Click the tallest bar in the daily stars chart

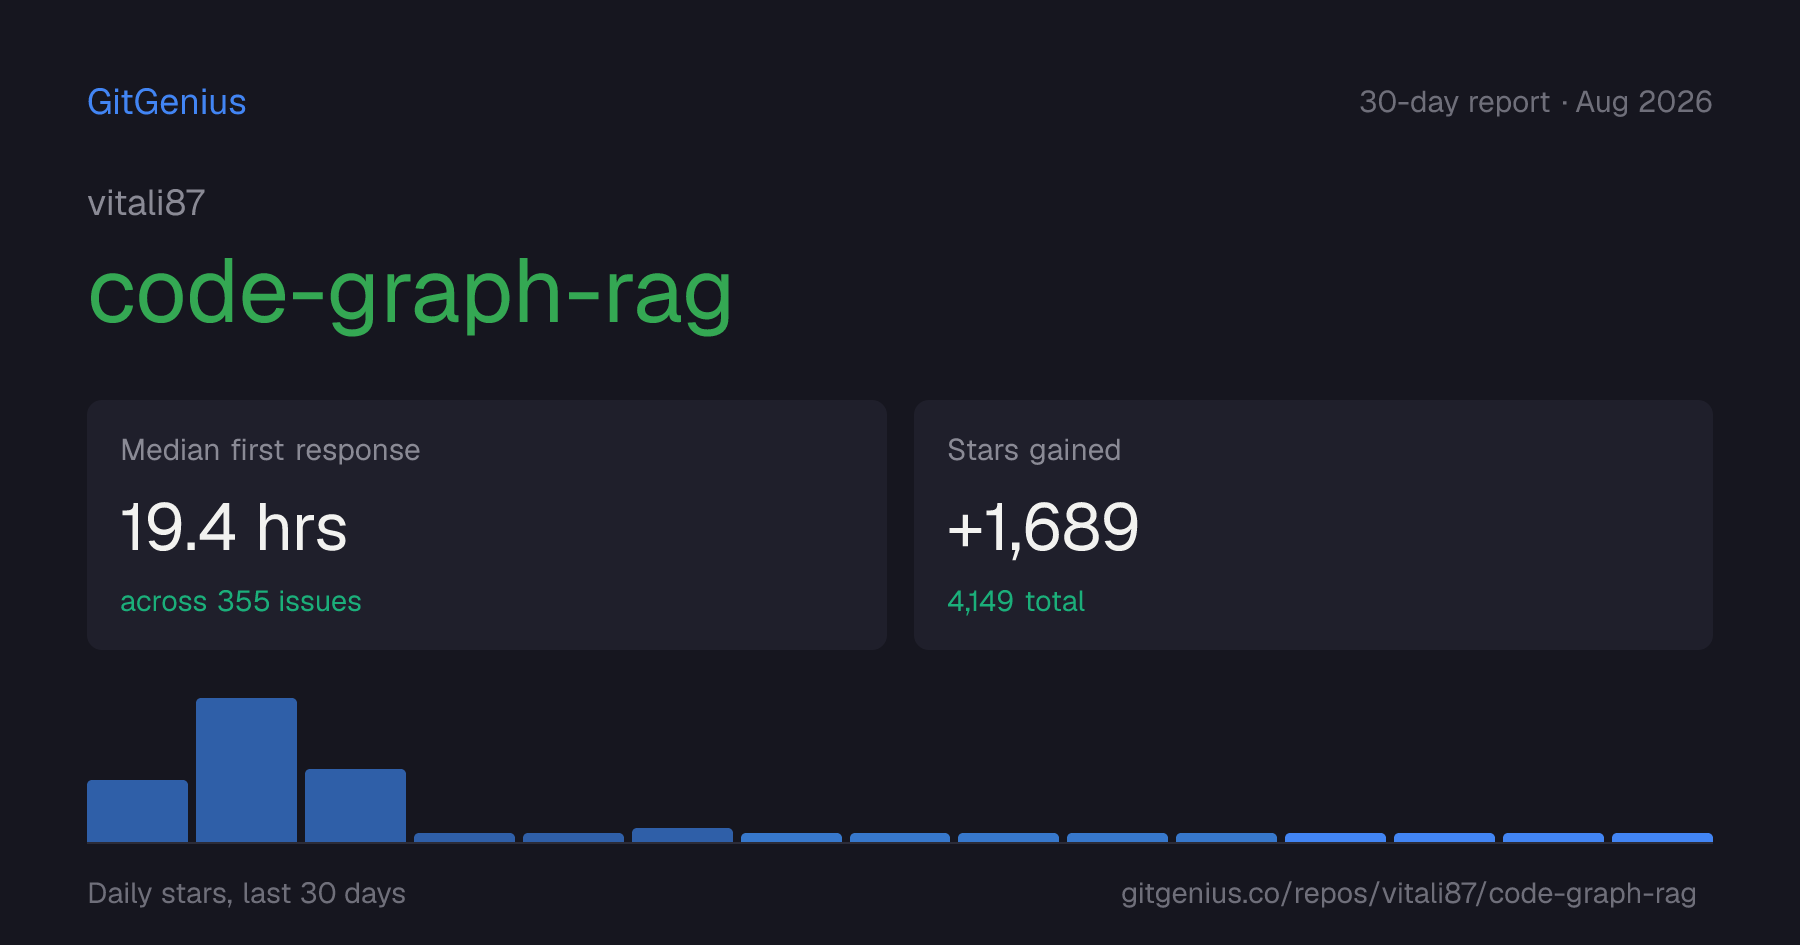[246, 770]
